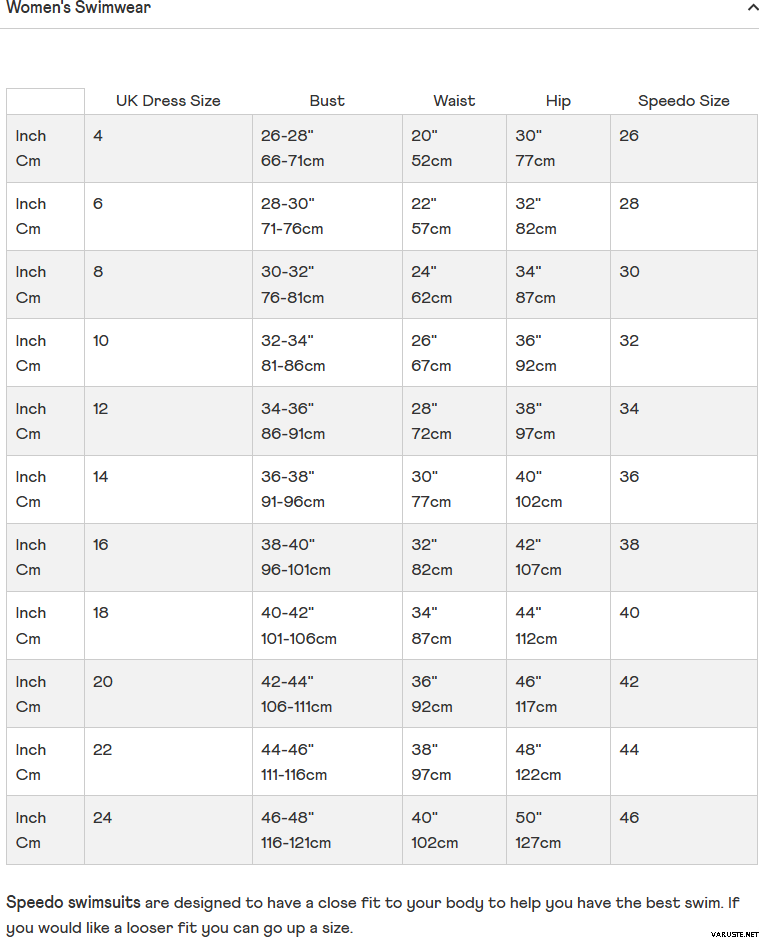Image resolution: width=759 pixels, height=937 pixels.
Task: Click the Bust column header
Action: click(327, 101)
